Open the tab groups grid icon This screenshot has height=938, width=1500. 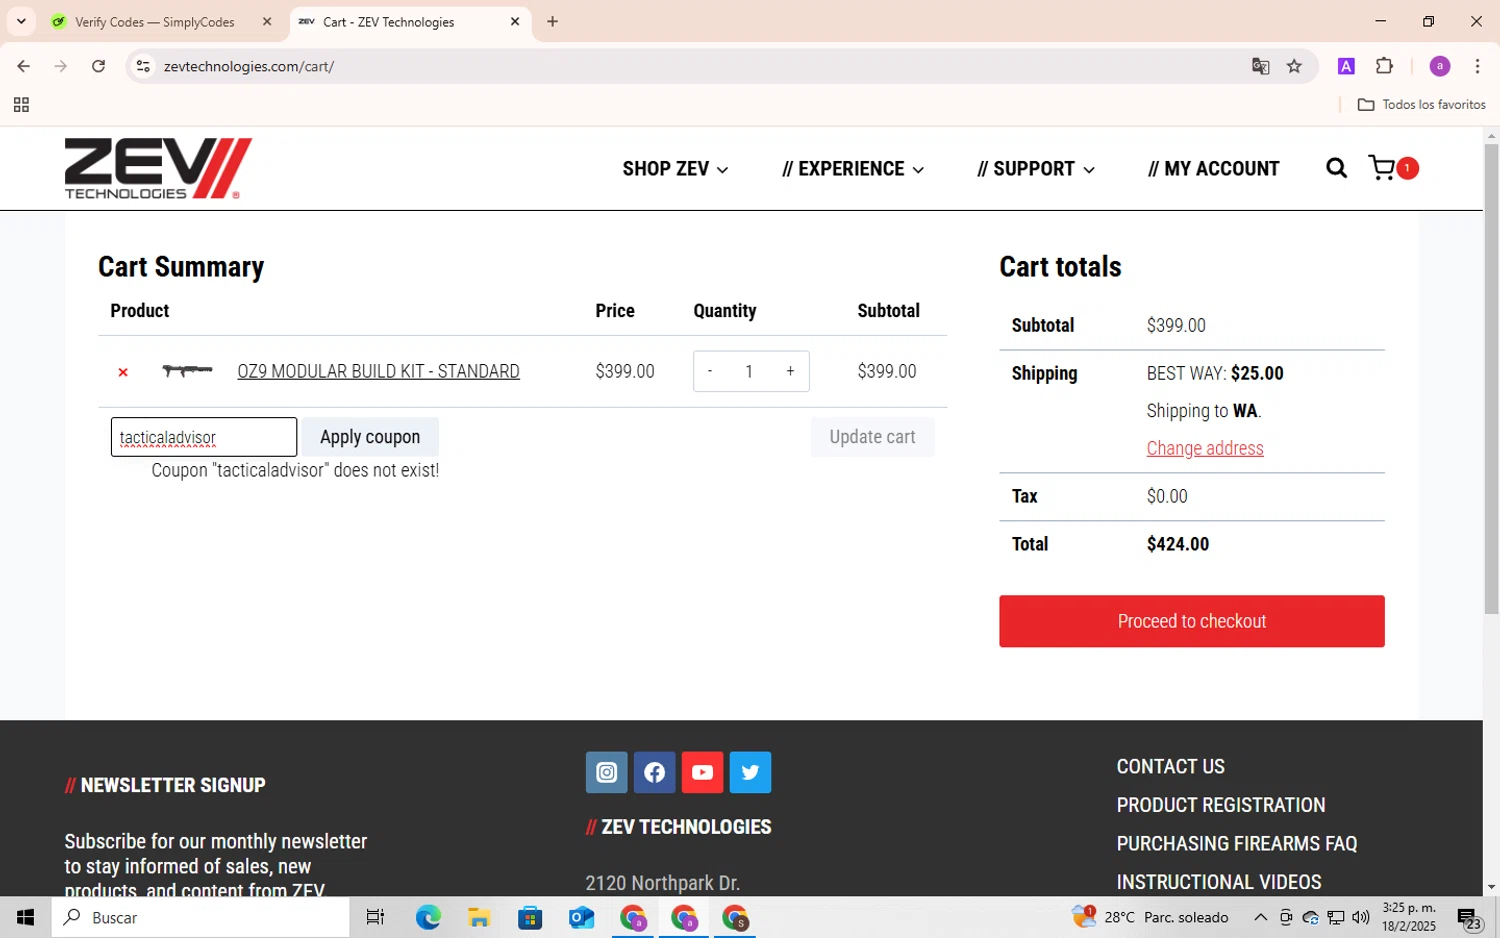coord(21,105)
